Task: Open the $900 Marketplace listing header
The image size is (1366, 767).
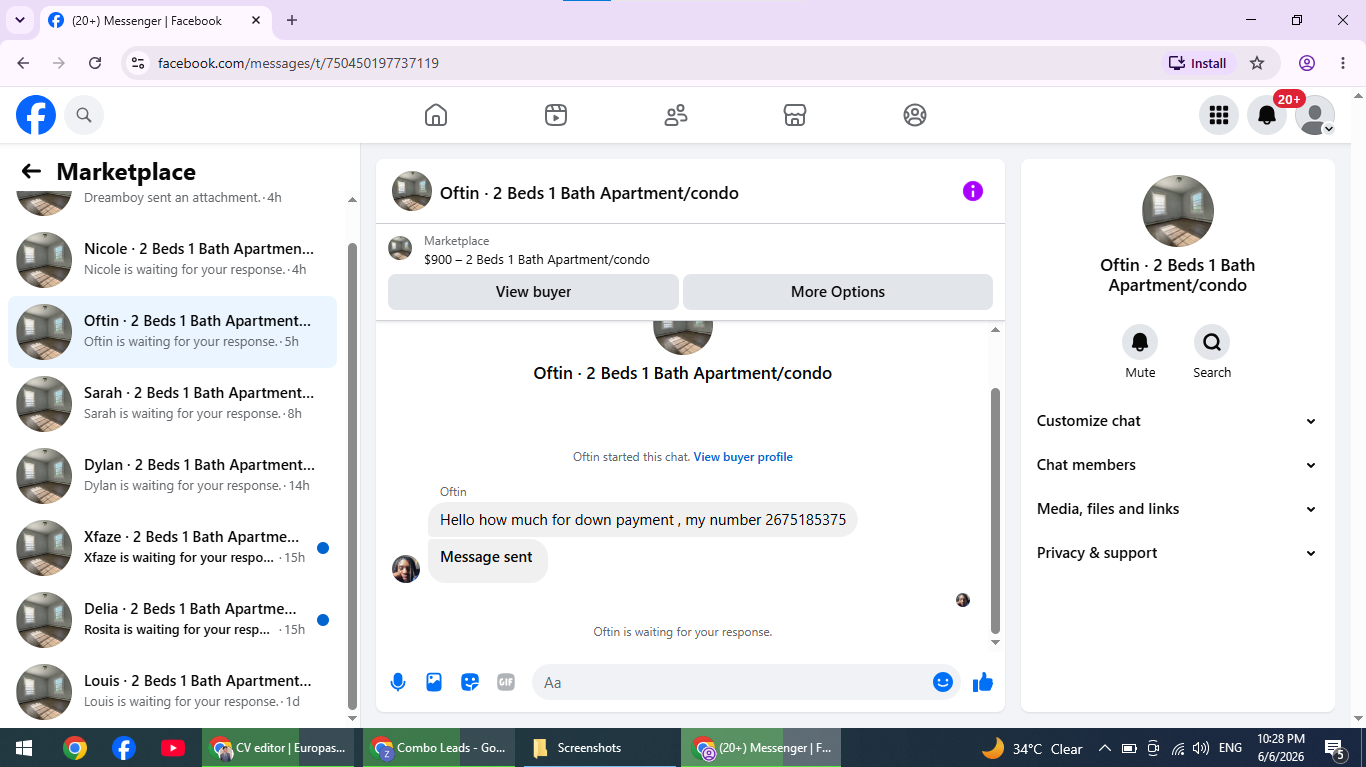Action: pyautogui.click(x=690, y=250)
